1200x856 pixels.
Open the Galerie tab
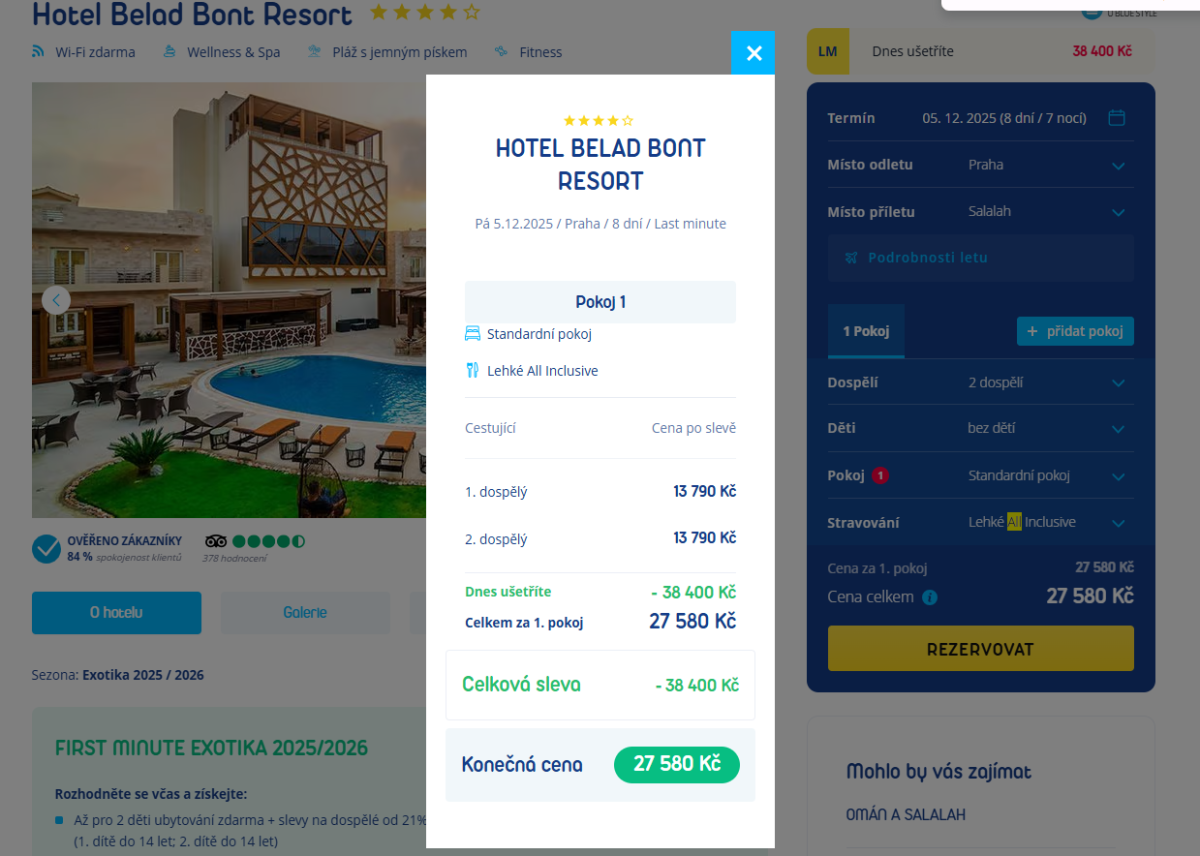pos(305,613)
